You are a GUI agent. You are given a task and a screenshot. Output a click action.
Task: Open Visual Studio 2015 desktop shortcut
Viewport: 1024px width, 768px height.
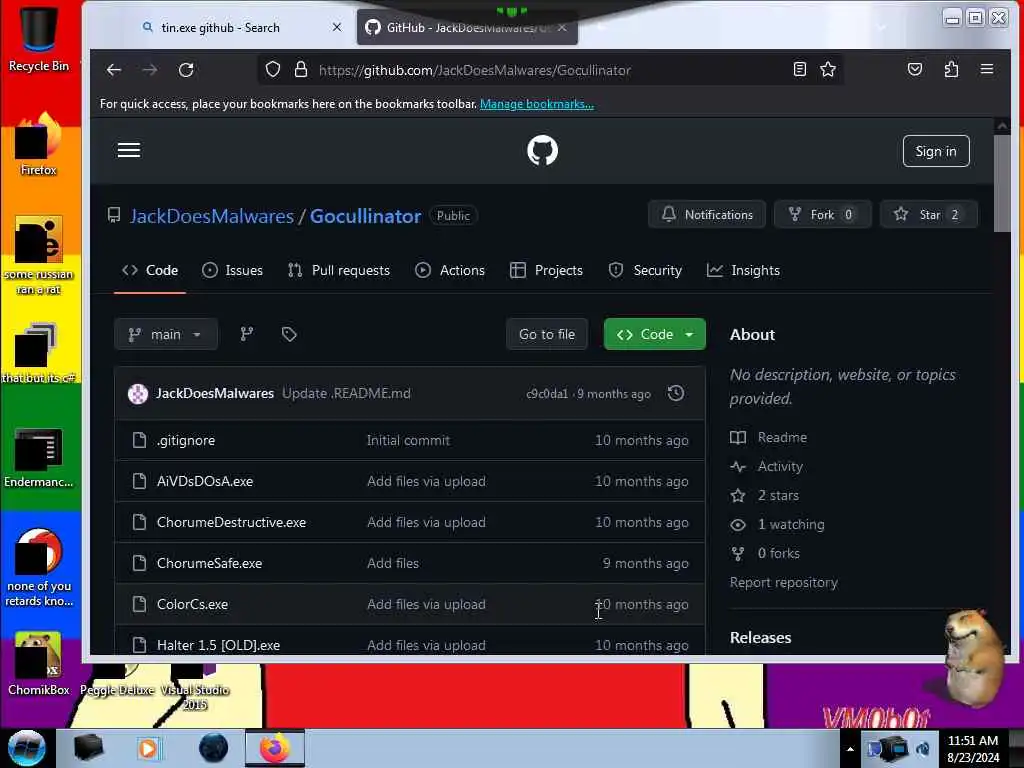[x=195, y=688]
